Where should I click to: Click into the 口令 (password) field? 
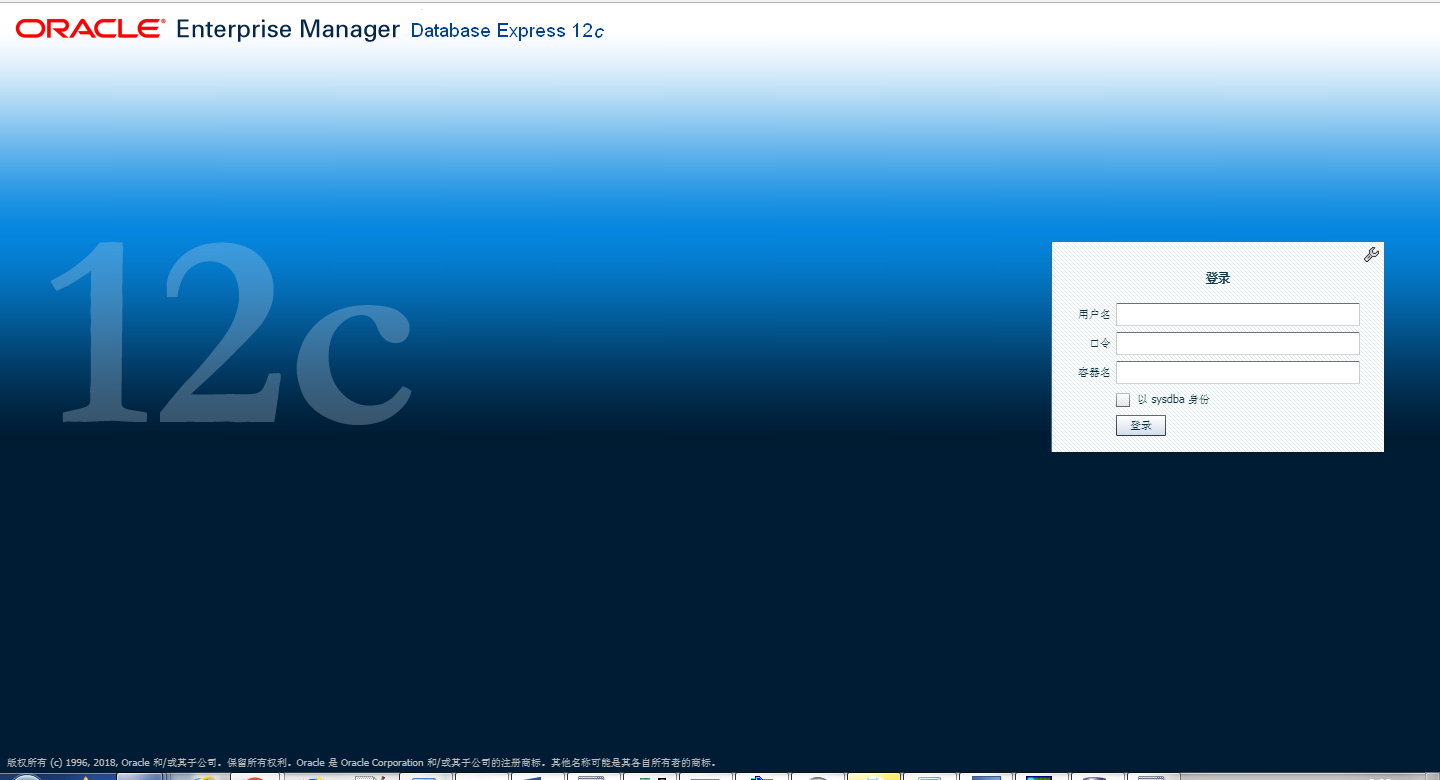(1238, 343)
